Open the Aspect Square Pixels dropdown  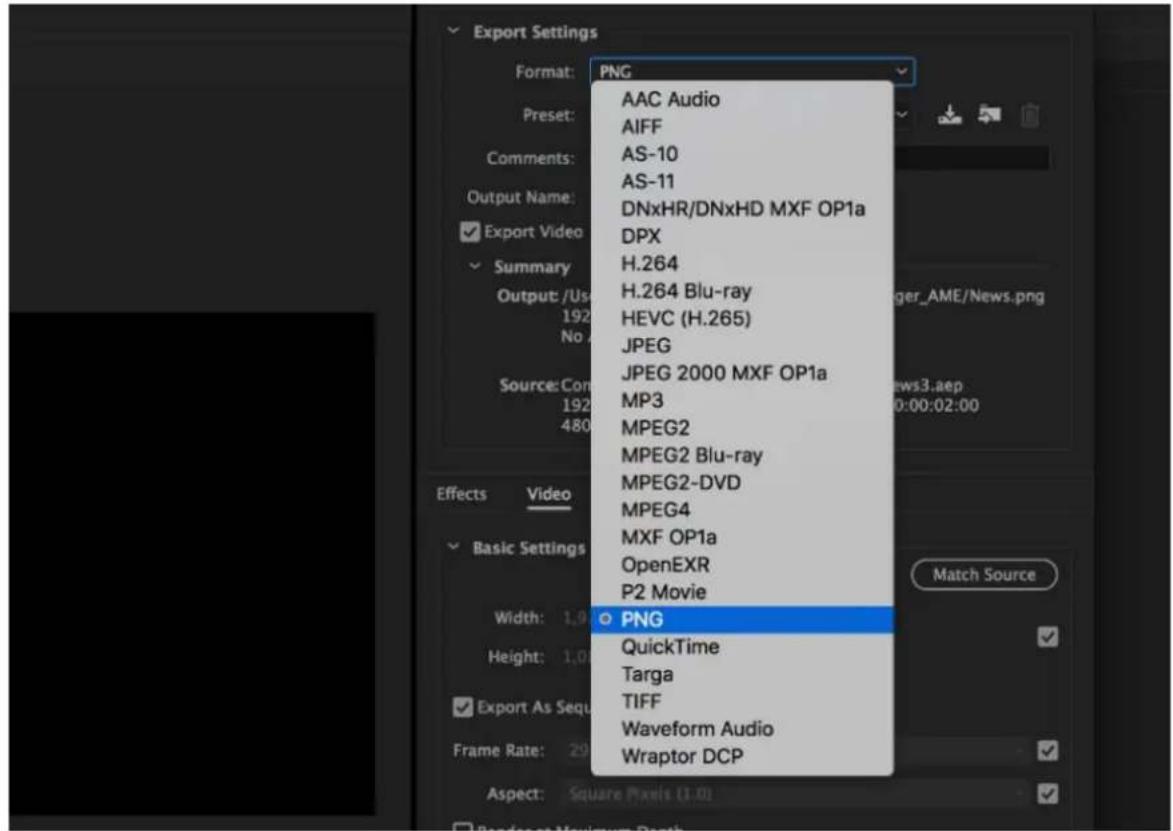pos(794,794)
